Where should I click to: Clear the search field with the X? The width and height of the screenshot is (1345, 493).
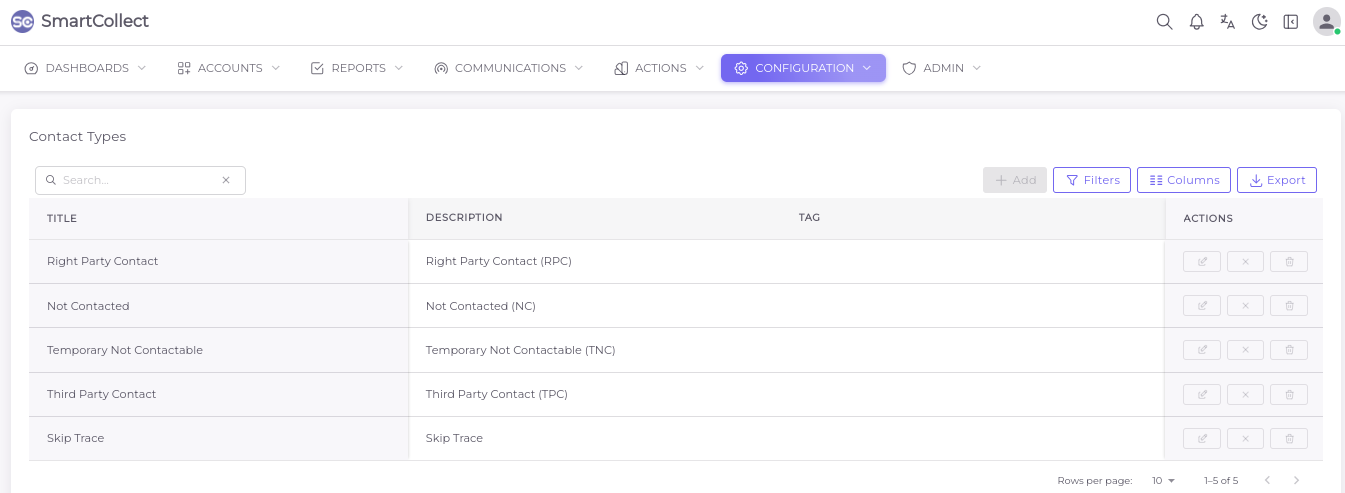(x=226, y=180)
